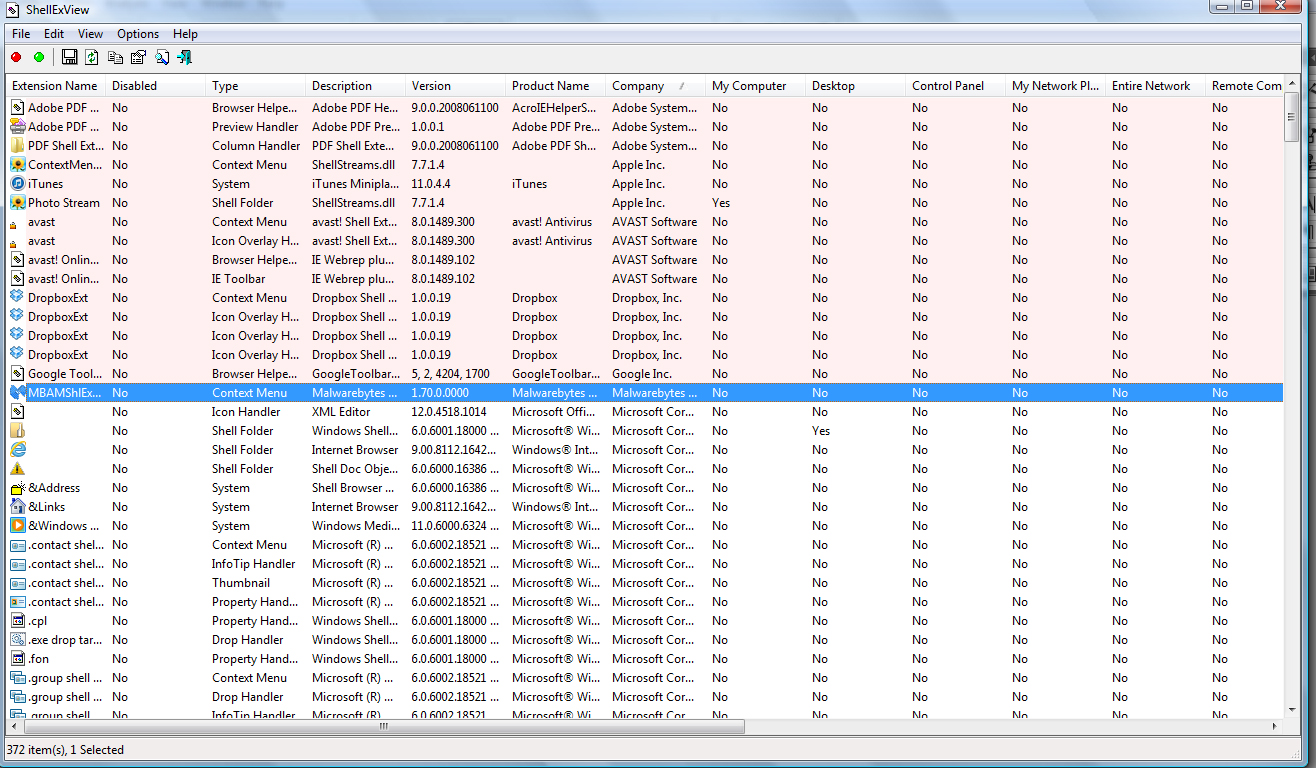The width and height of the screenshot is (1316, 768).
Task: Click the 'Column Handler' type cell
Action: (255, 146)
